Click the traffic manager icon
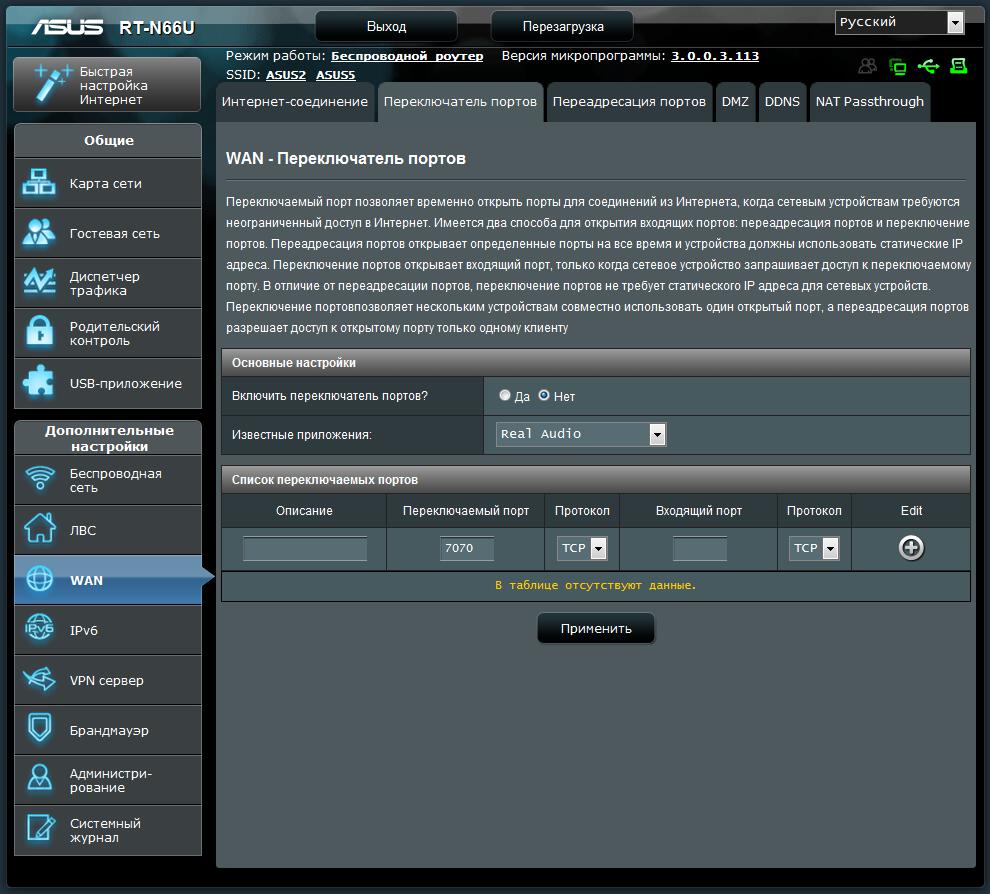The width and height of the screenshot is (990, 894). pos(39,282)
